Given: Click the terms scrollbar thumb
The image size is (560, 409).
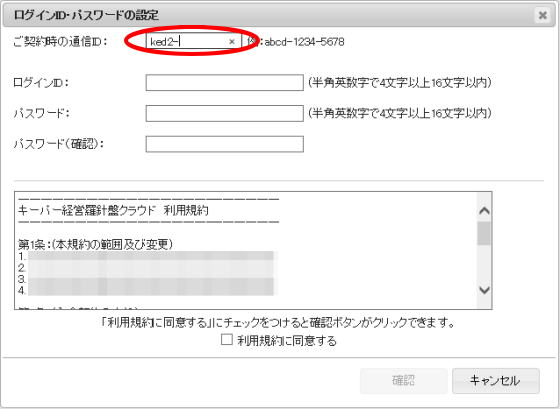Looking at the screenshot, I should [x=484, y=233].
